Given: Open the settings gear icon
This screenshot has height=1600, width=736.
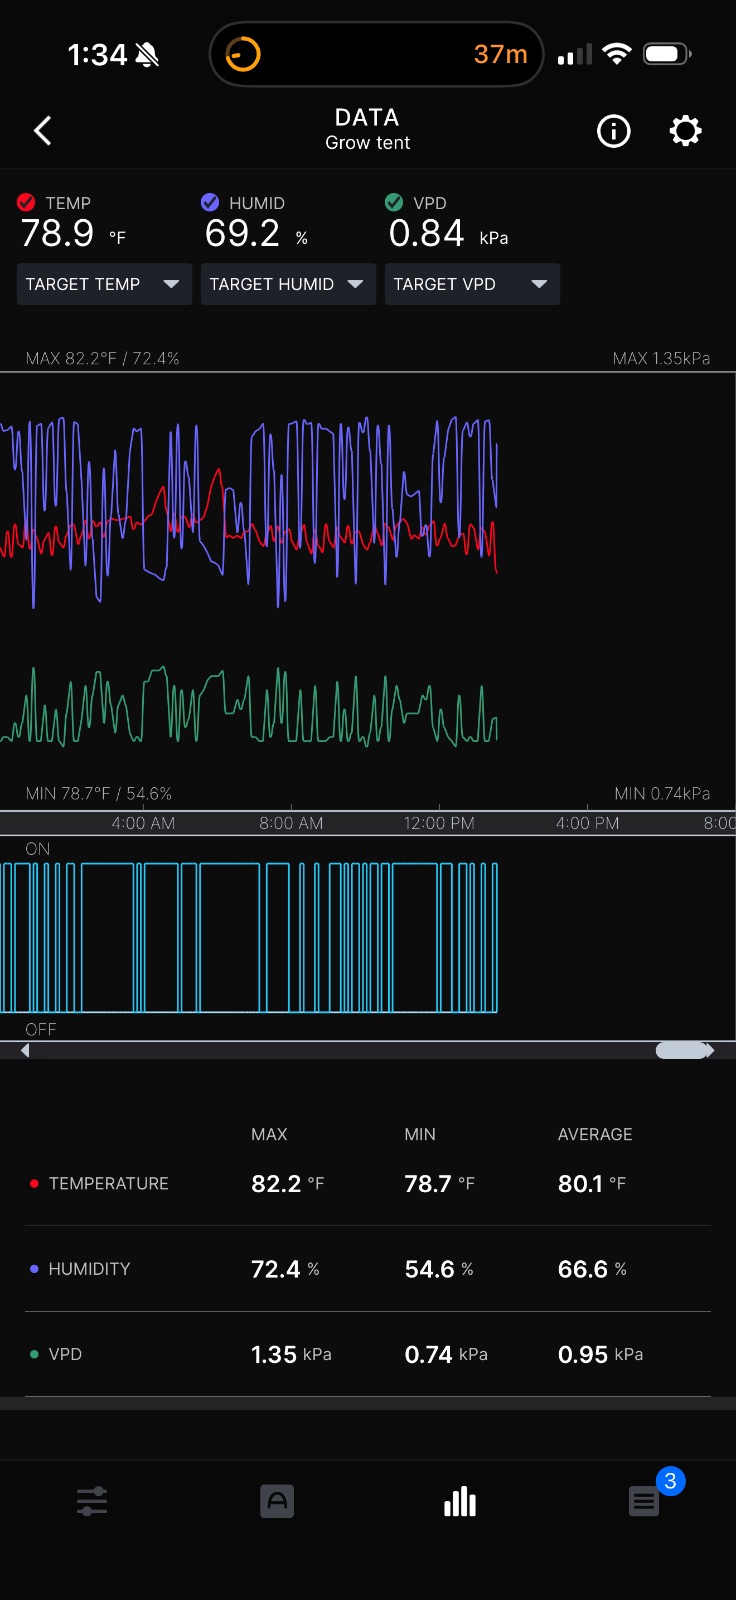Looking at the screenshot, I should (x=685, y=131).
